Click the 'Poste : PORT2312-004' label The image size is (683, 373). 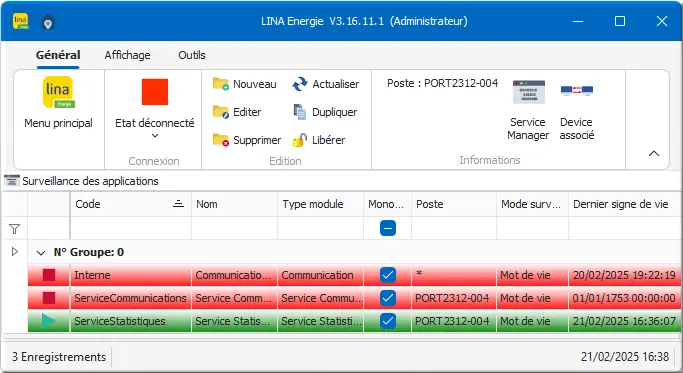(442, 83)
